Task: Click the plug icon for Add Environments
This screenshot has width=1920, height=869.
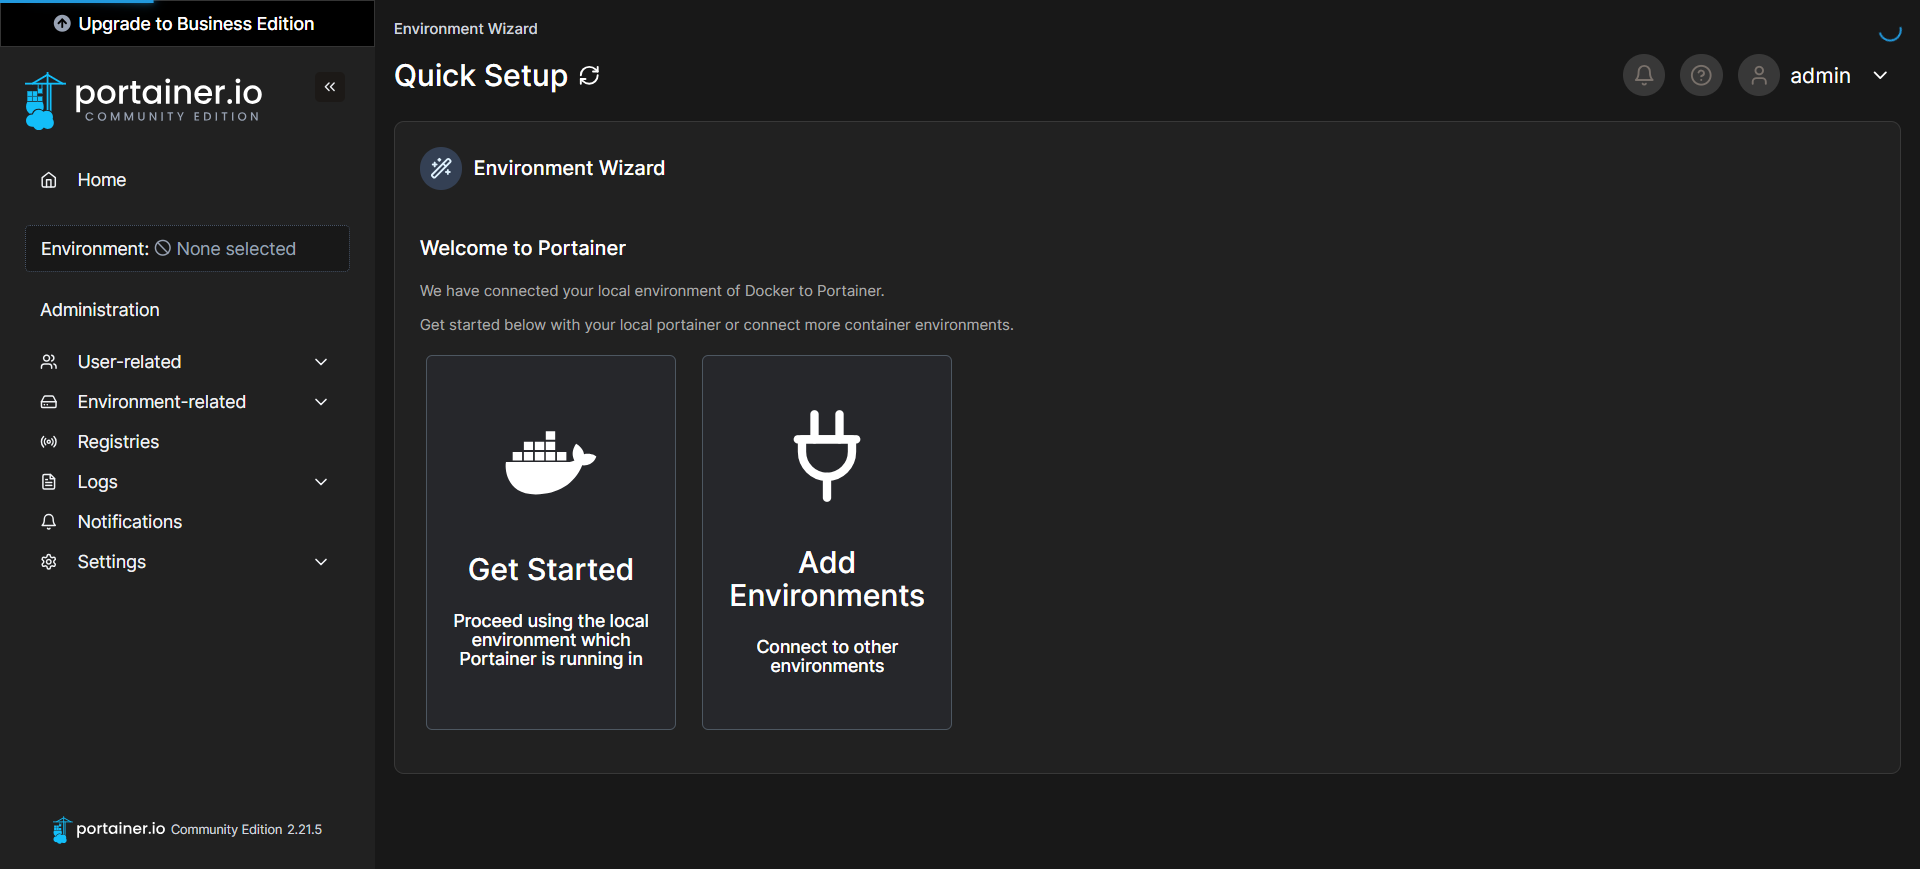Action: click(827, 455)
